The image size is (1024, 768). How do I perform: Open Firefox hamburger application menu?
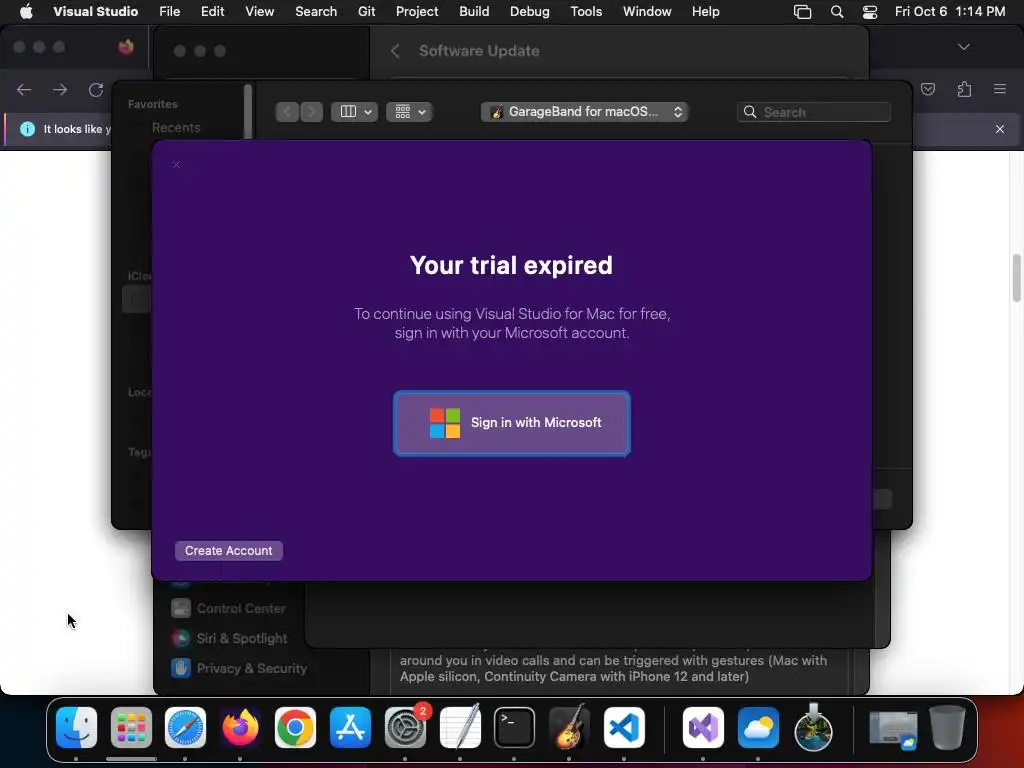tap(1000, 89)
